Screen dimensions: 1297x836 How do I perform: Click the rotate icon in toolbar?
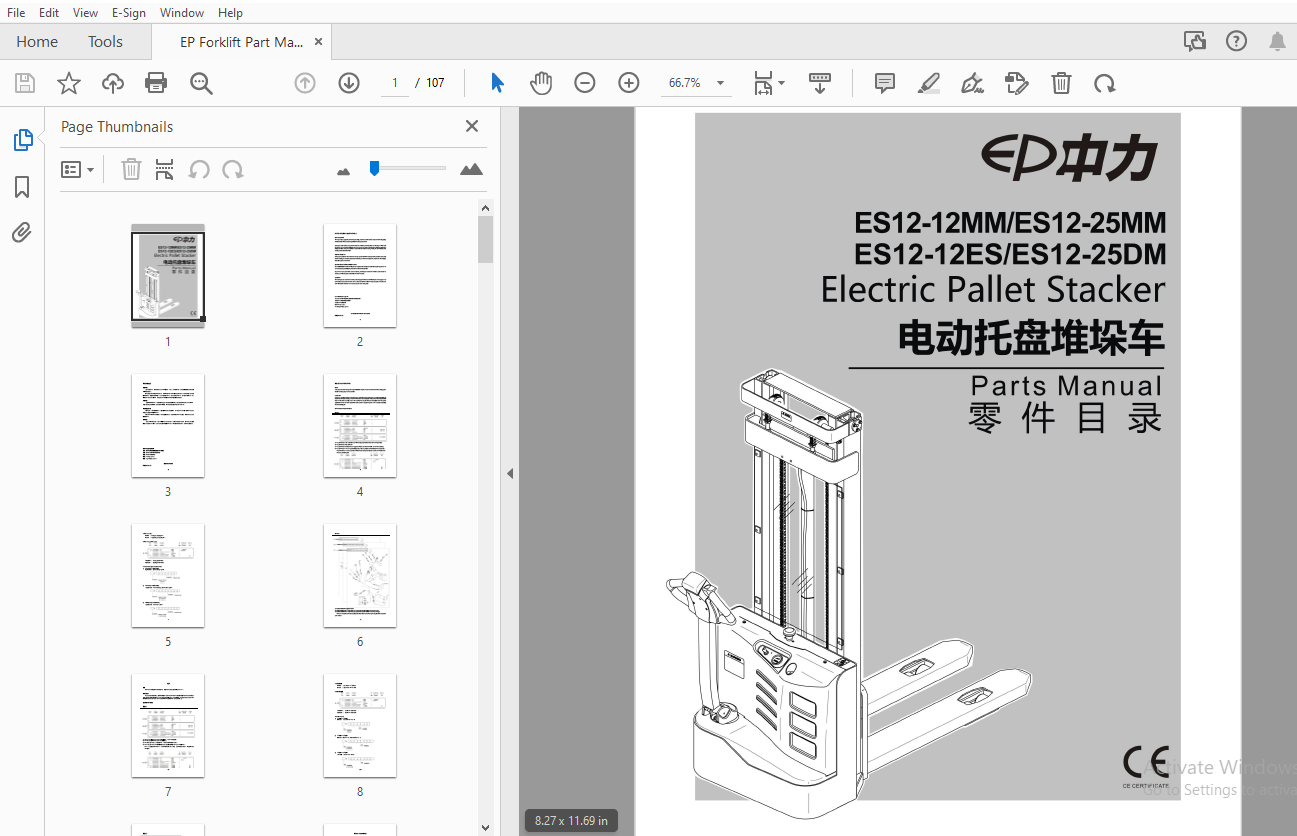pyautogui.click(x=1105, y=83)
